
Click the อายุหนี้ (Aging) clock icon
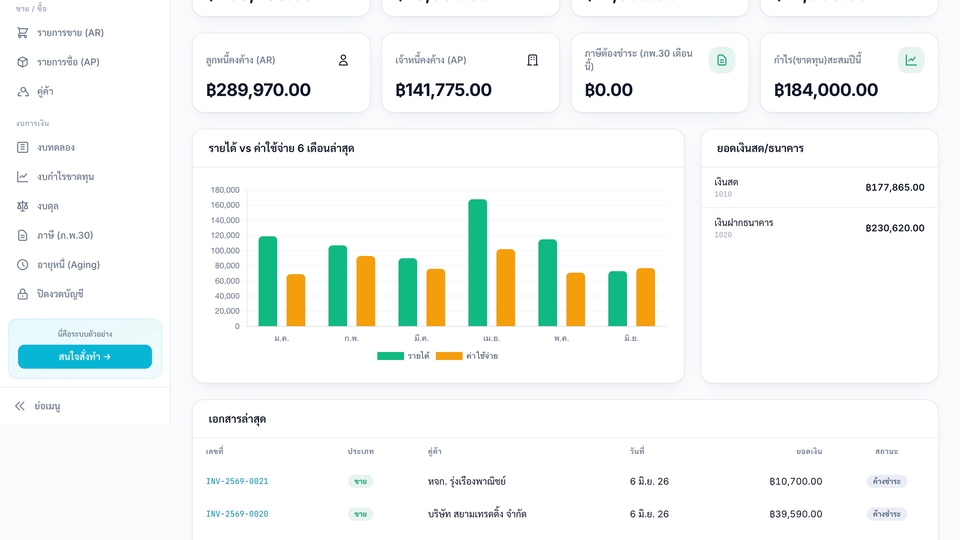(x=23, y=265)
